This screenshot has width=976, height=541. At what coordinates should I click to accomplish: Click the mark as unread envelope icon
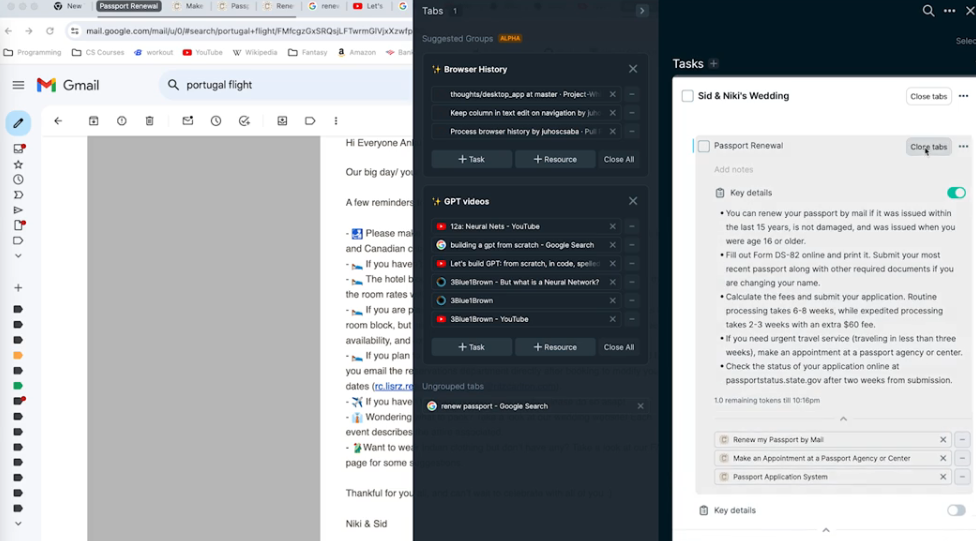pos(187,121)
